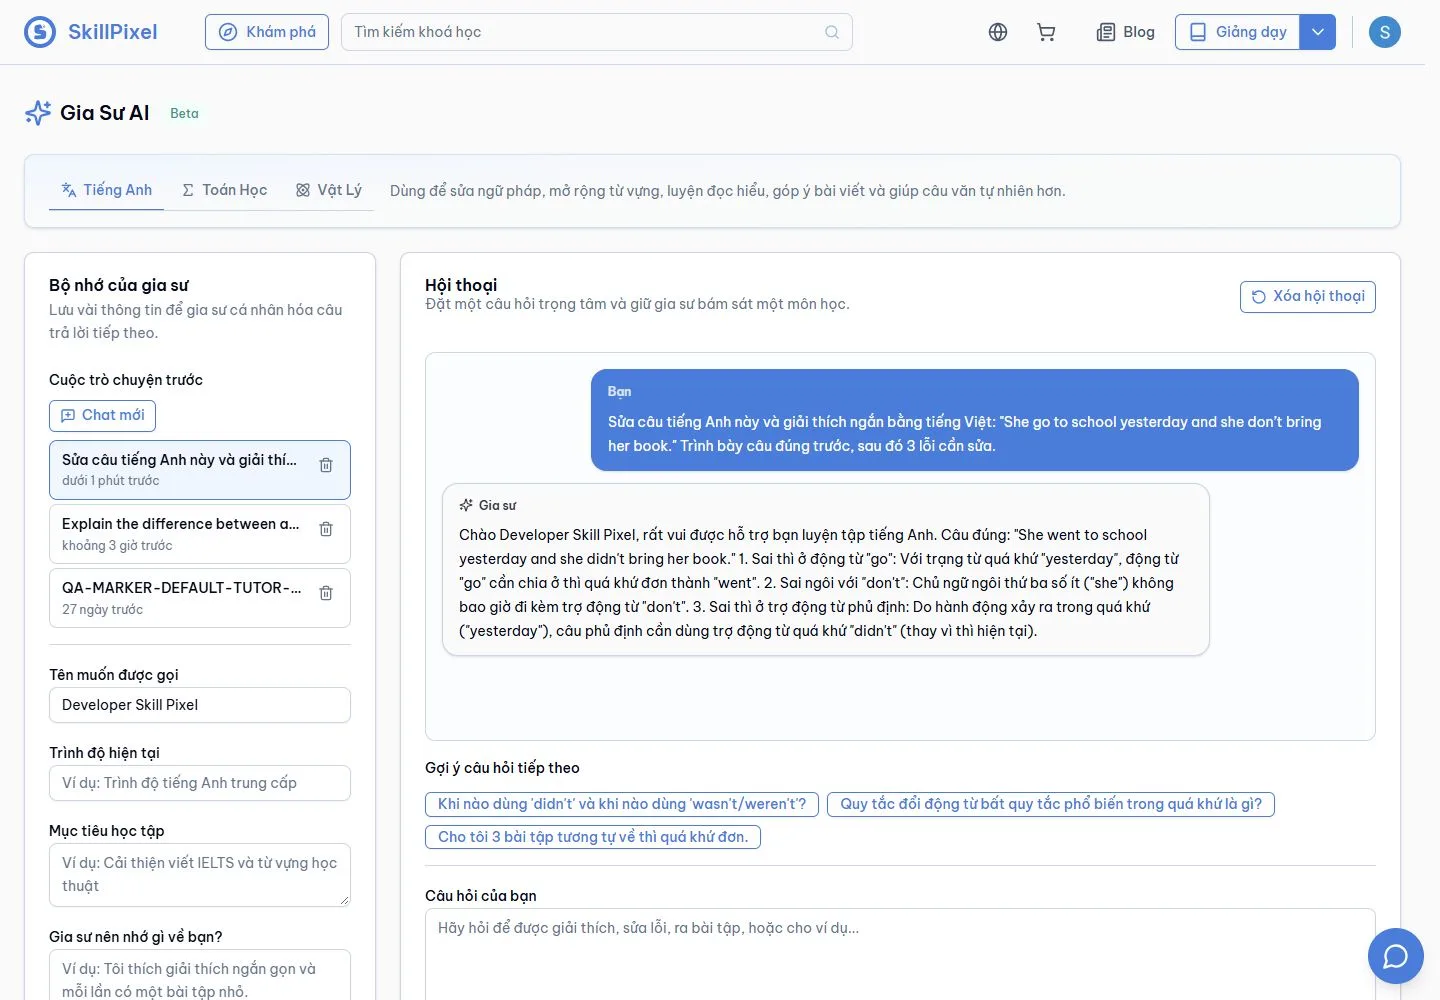
Task: Open the floating chat support bubble
Action: pyautogui.click(x=1396, y=956)
